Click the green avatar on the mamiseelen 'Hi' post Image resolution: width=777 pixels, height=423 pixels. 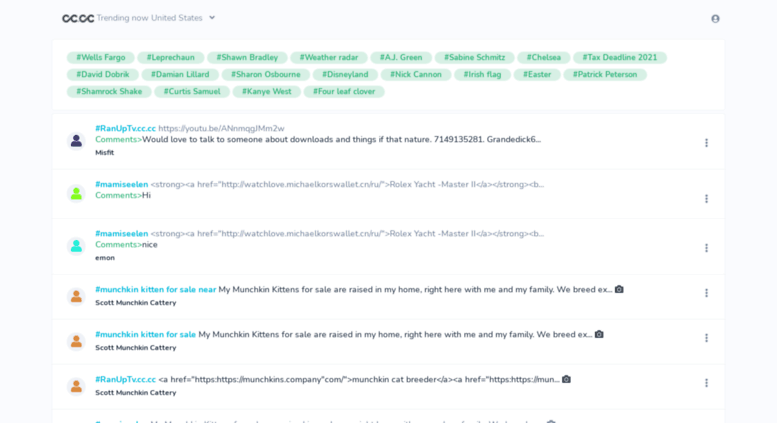pos(76,193)
